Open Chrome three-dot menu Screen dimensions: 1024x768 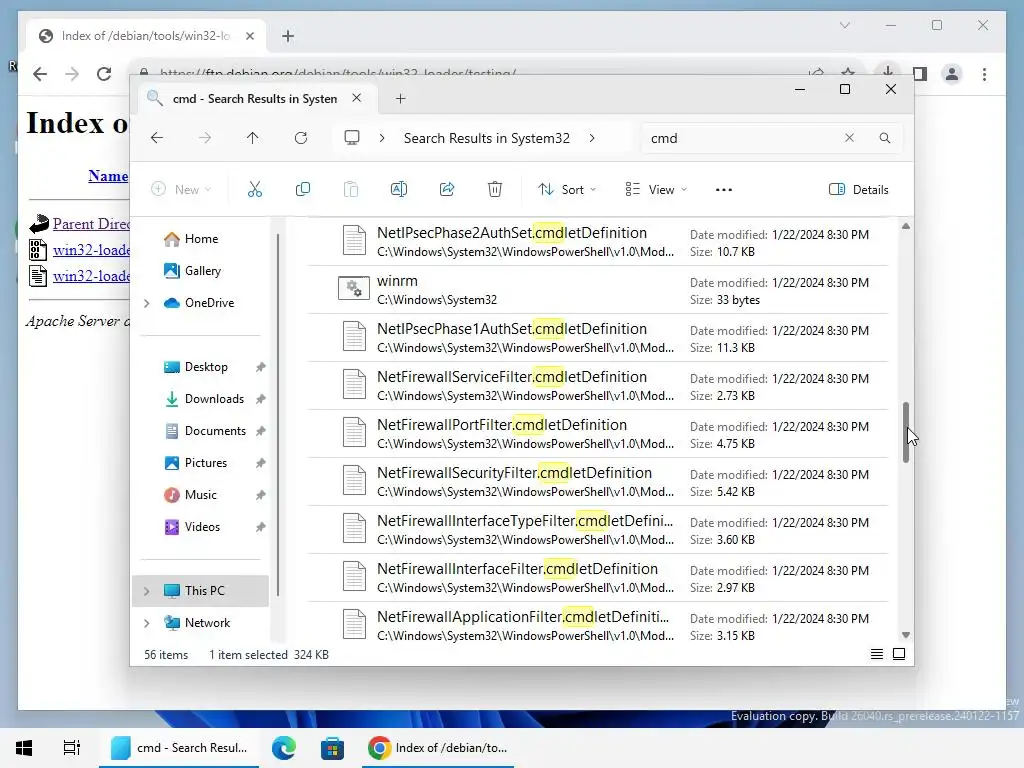point(984,74)
